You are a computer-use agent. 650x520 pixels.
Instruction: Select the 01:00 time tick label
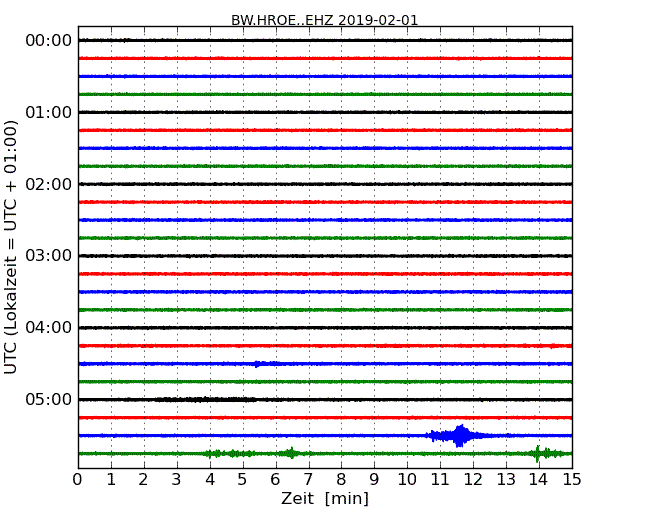[49, 112]
